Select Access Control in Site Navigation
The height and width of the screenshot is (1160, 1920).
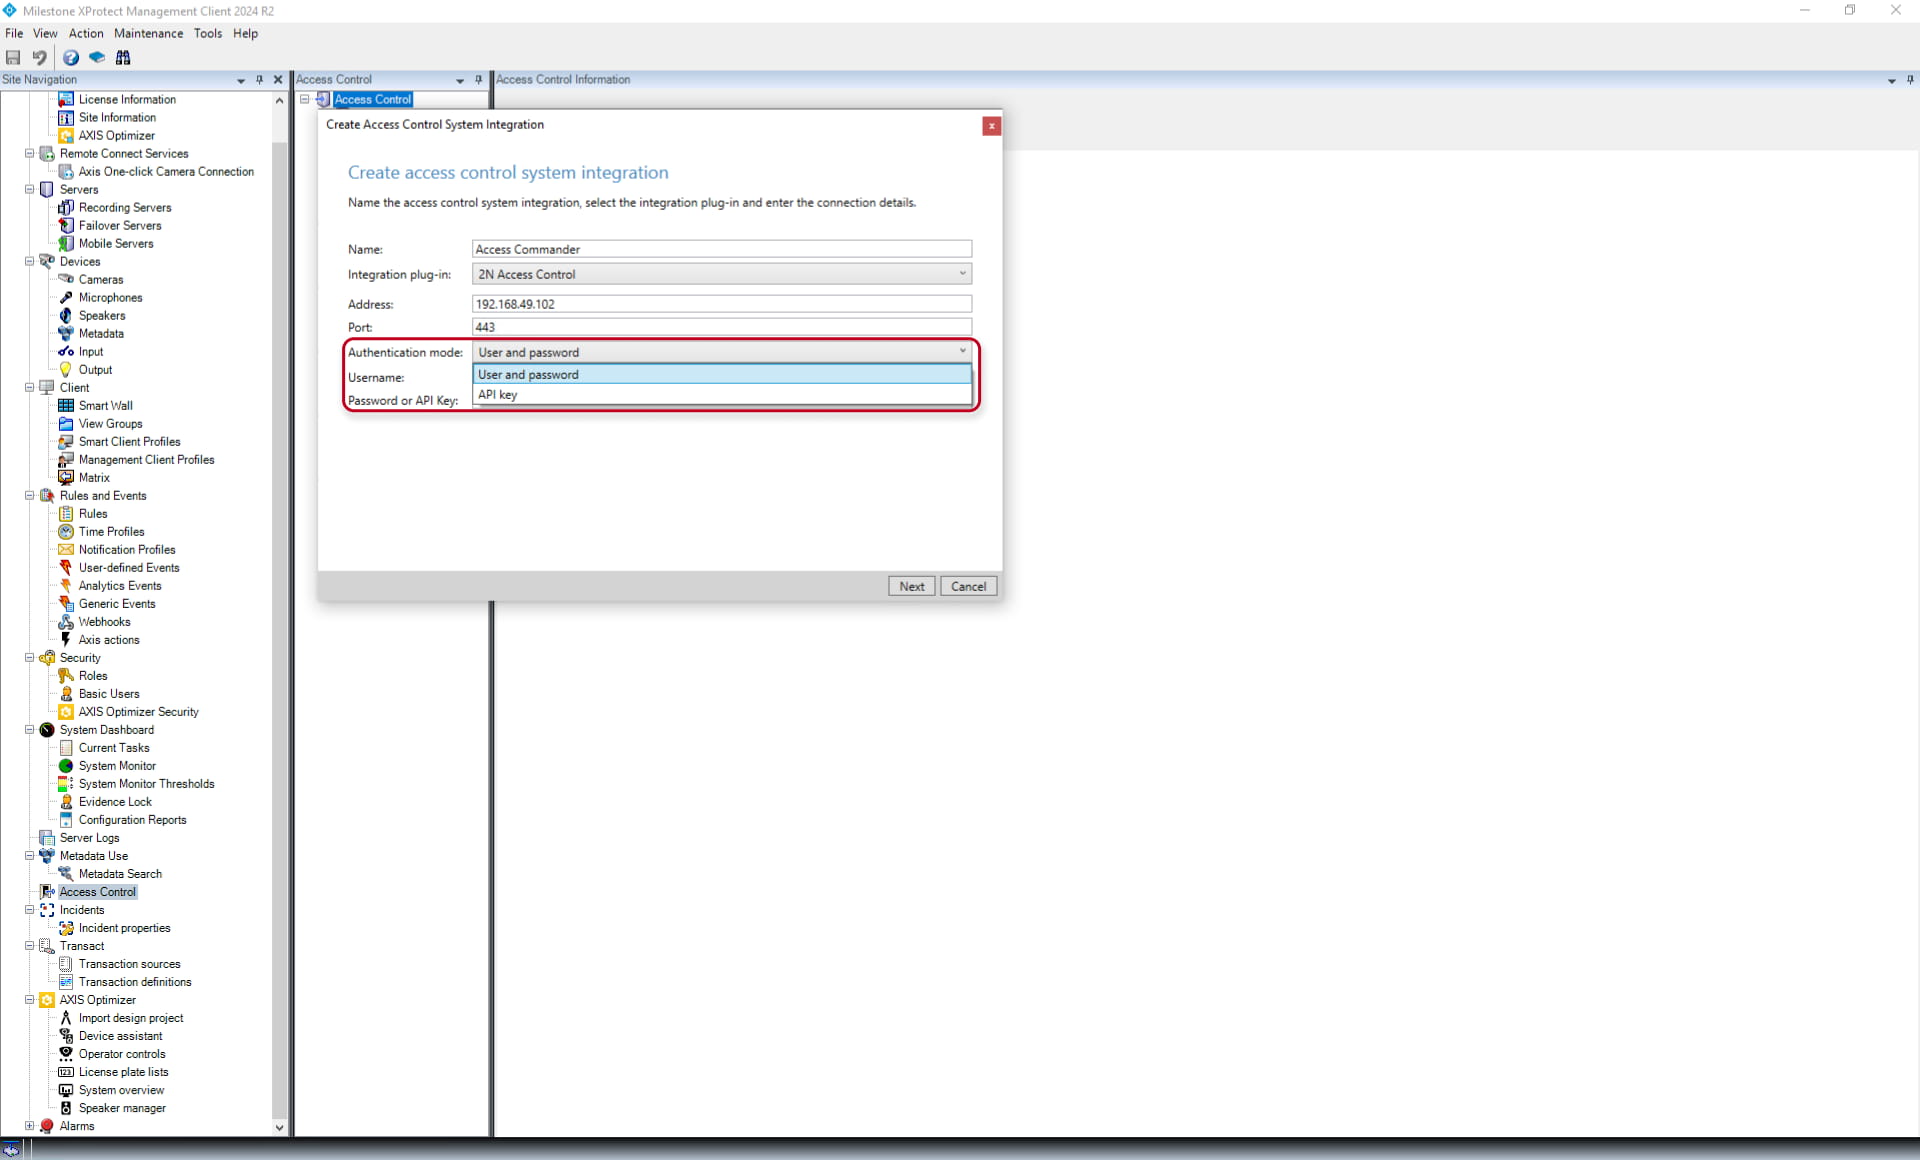(97, 891)
